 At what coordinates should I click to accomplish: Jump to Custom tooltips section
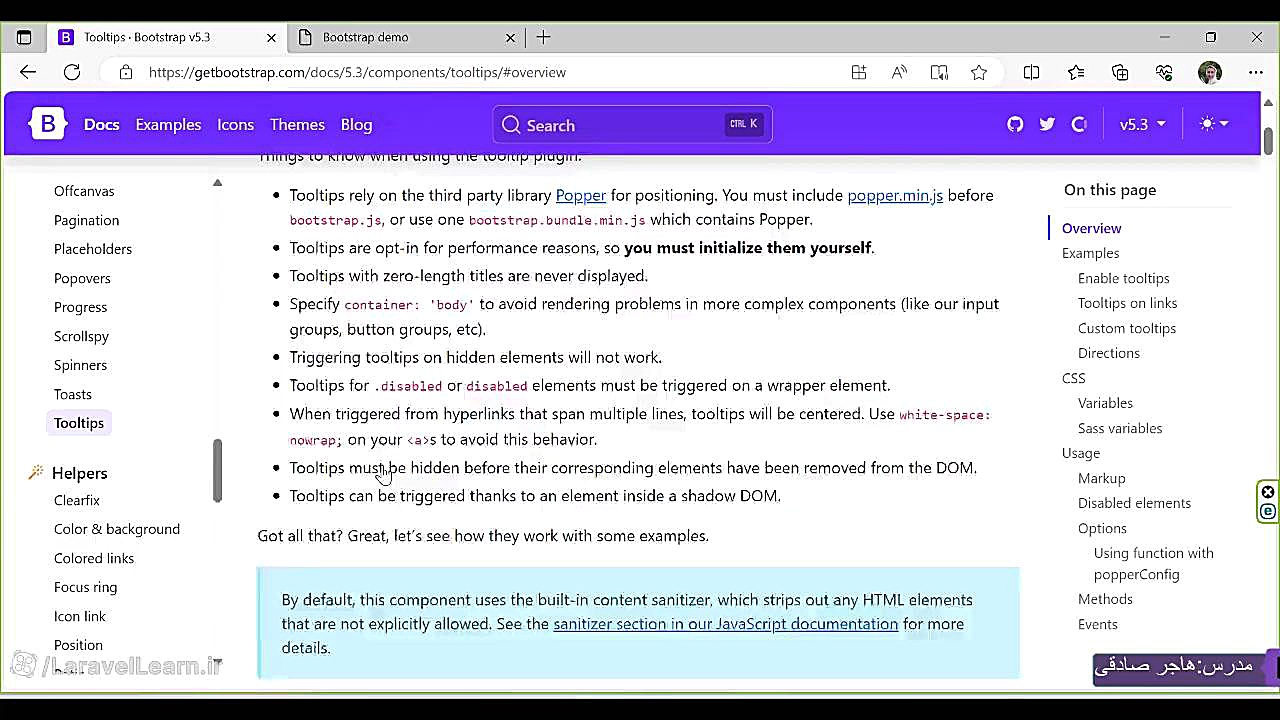click(x=1127, y=328)
